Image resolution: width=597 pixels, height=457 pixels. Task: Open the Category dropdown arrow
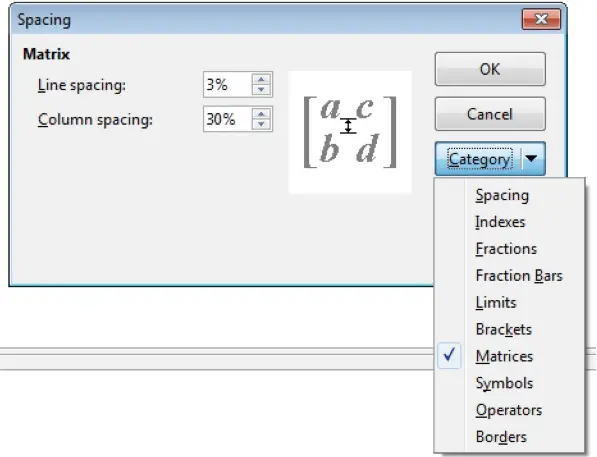click(x=532, y=158)
